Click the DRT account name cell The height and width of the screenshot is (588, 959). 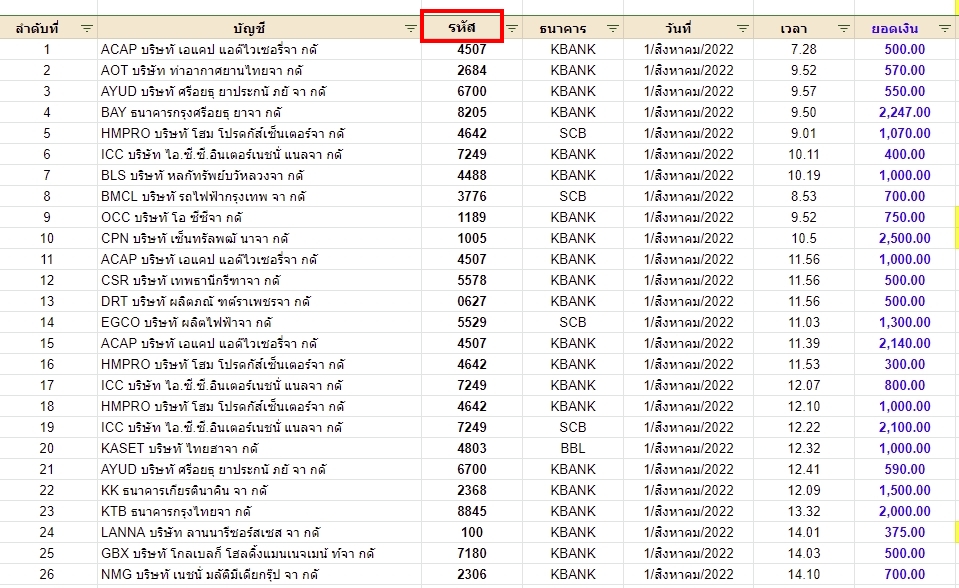(x=259, y=302)
